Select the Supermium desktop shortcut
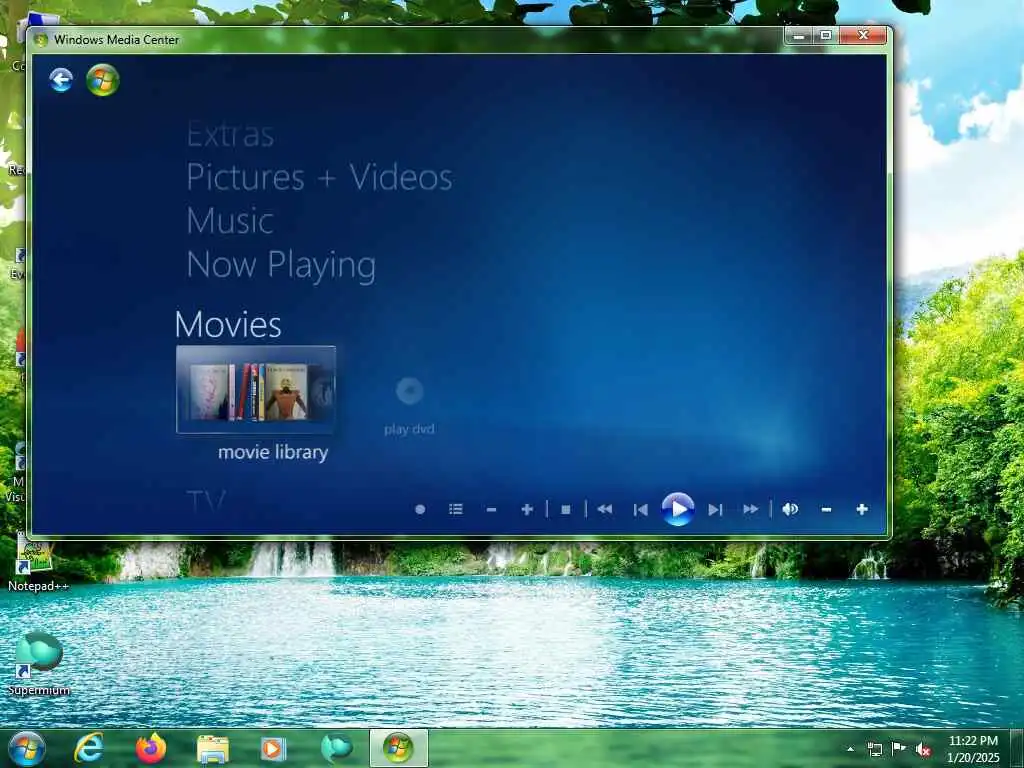Image resolution: width=1024 pixels, height=768 pixels. coord(39,664)
